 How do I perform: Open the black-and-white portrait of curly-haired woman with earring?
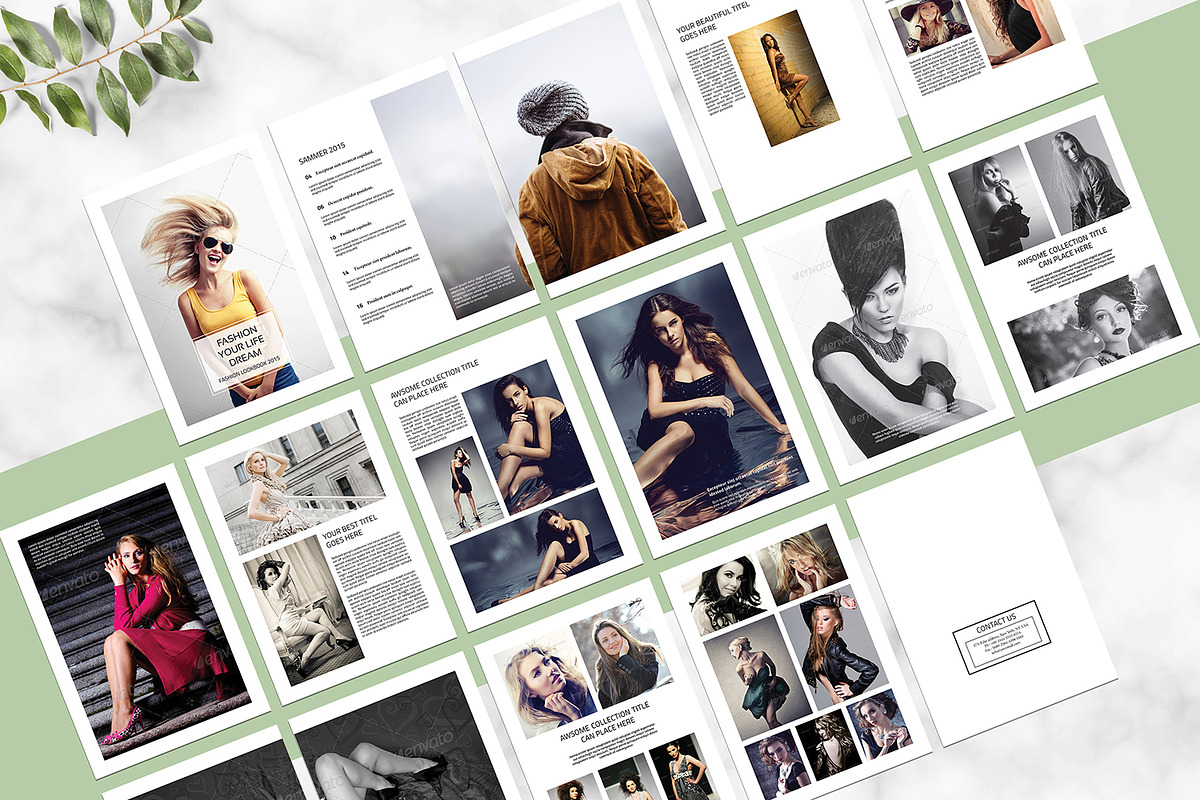1094,328
